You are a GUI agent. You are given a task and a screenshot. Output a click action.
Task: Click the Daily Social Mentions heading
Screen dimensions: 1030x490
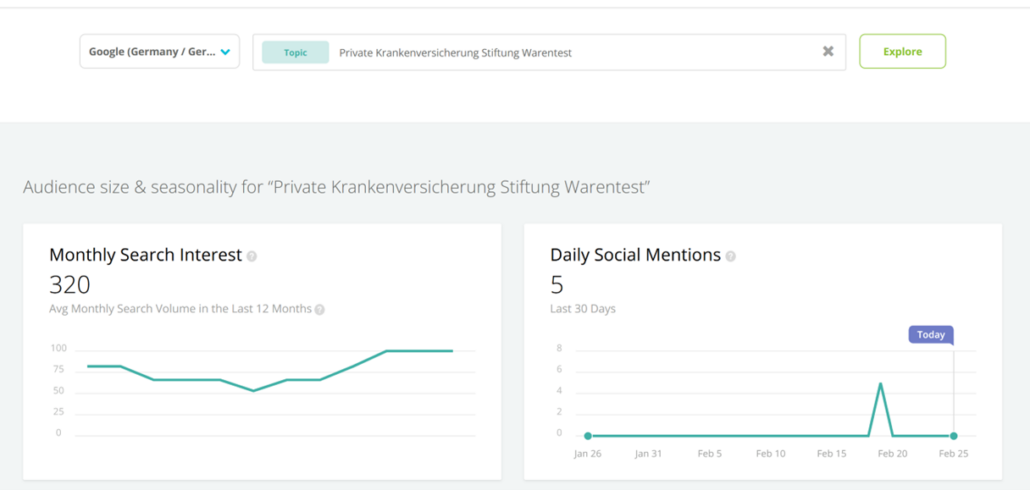tap(636, 255)
